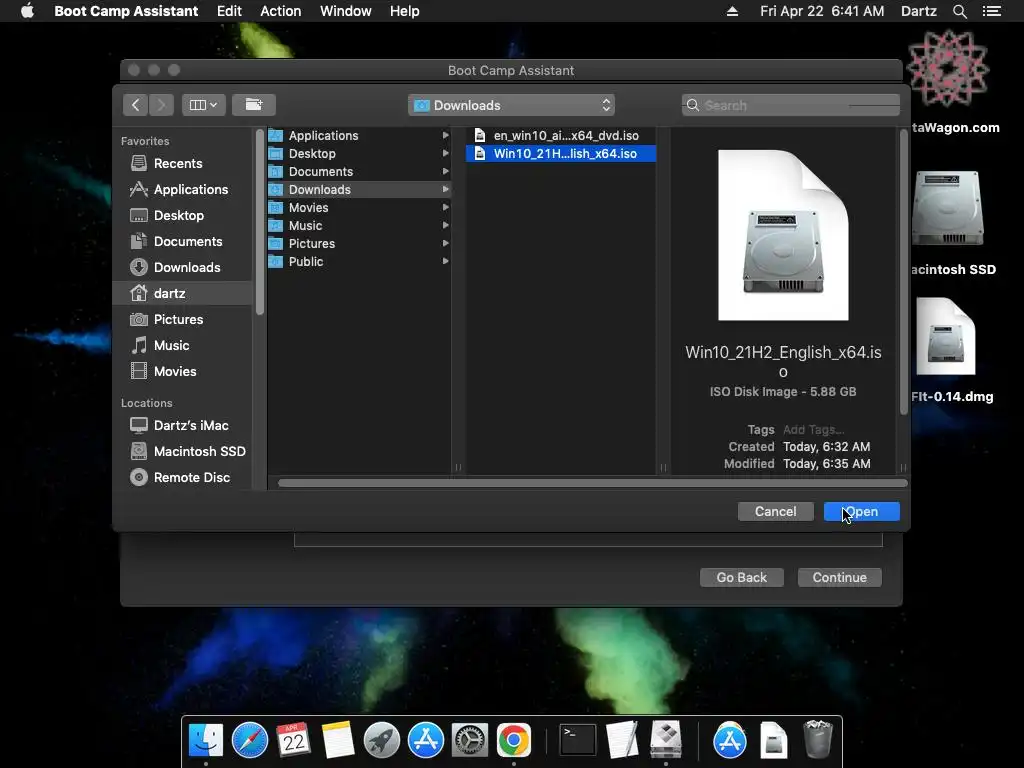Create a new folder button
Viewport: 1024px width, 768px height.
253,105
